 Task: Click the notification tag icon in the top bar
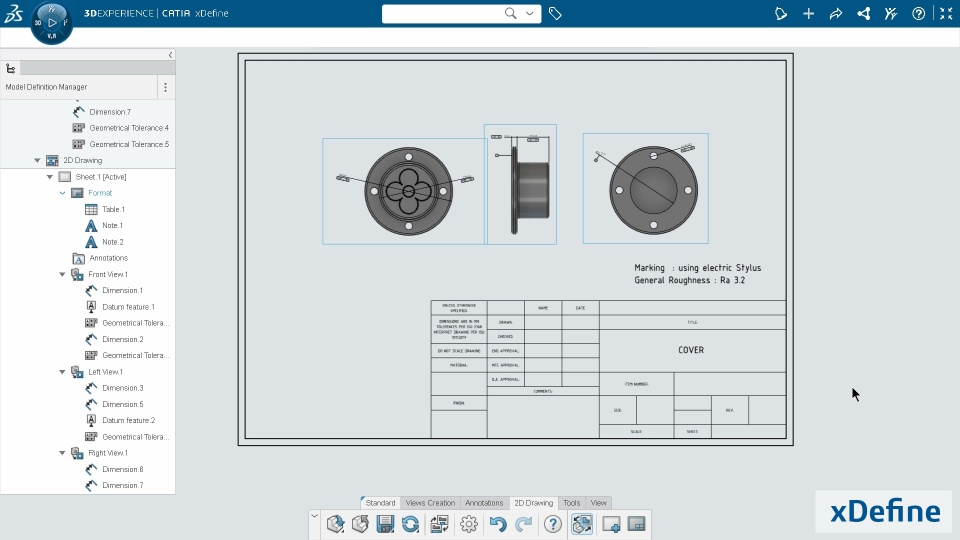[781, 13]
